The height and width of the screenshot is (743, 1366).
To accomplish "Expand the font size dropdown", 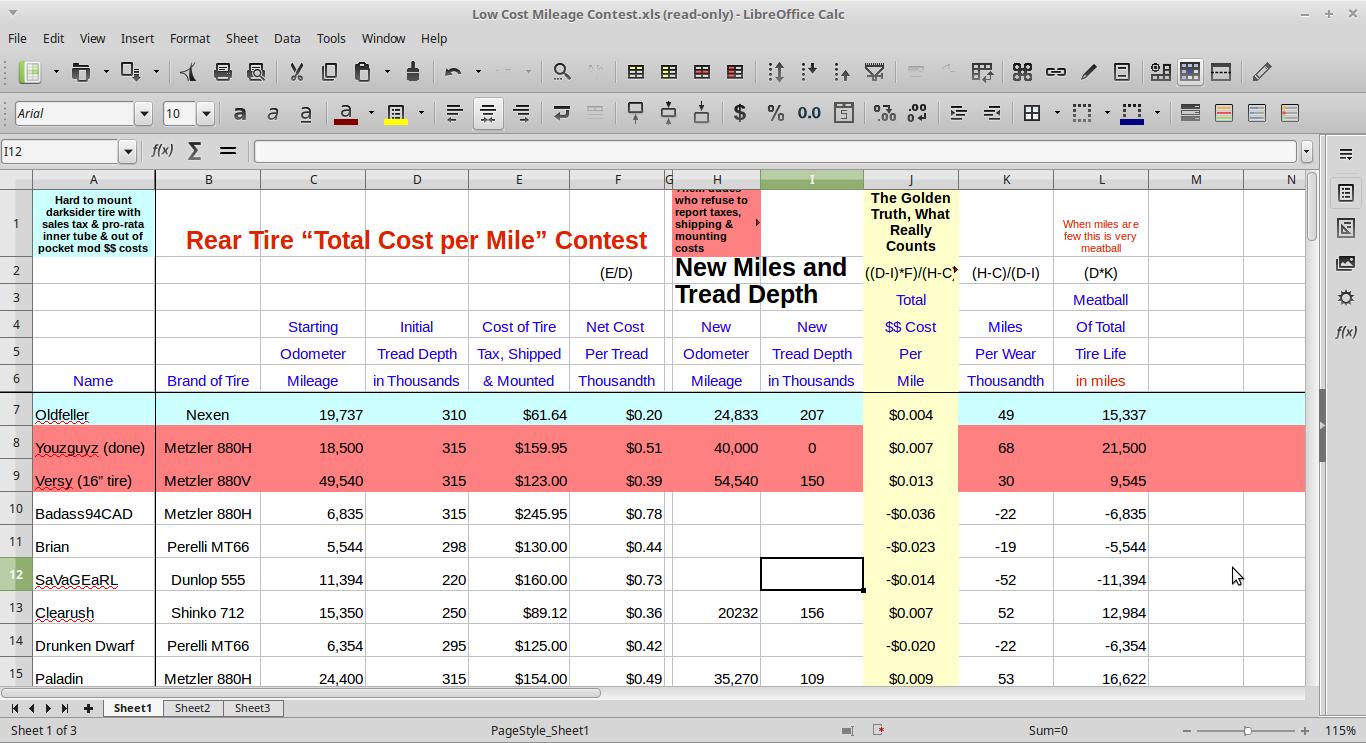I will (206, 113).
